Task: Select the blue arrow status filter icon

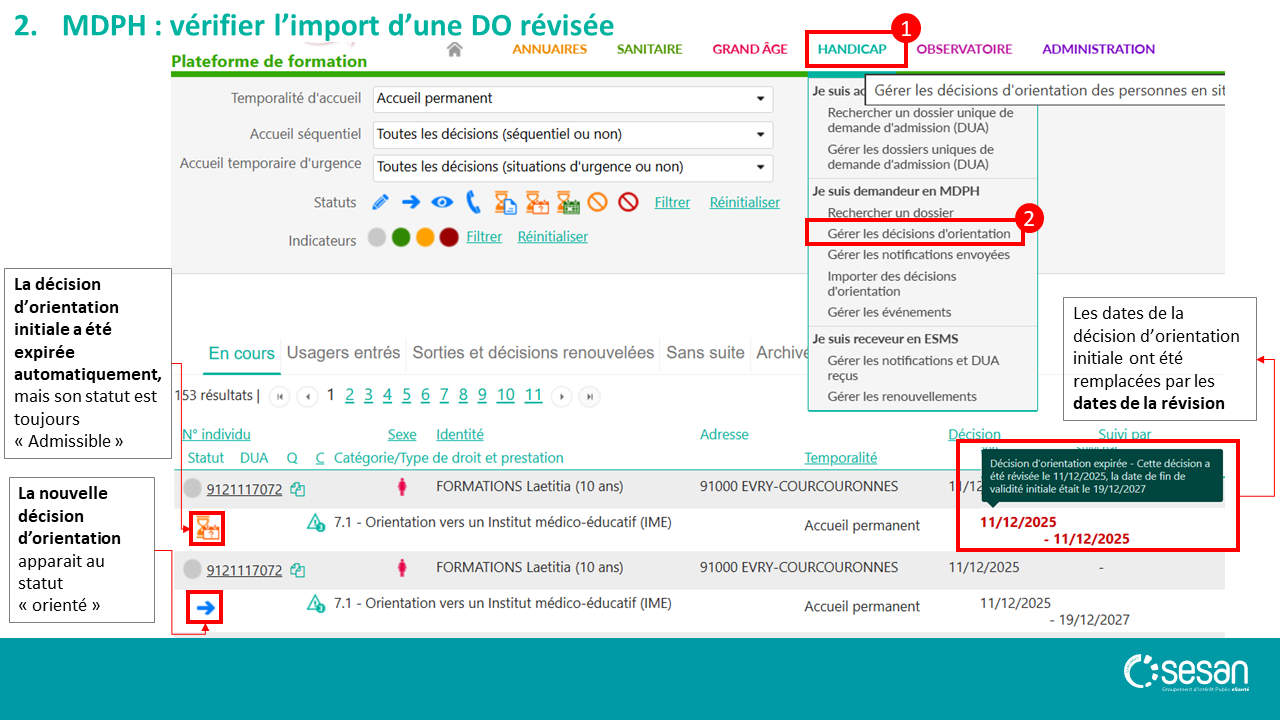Action: coord(410,202)
